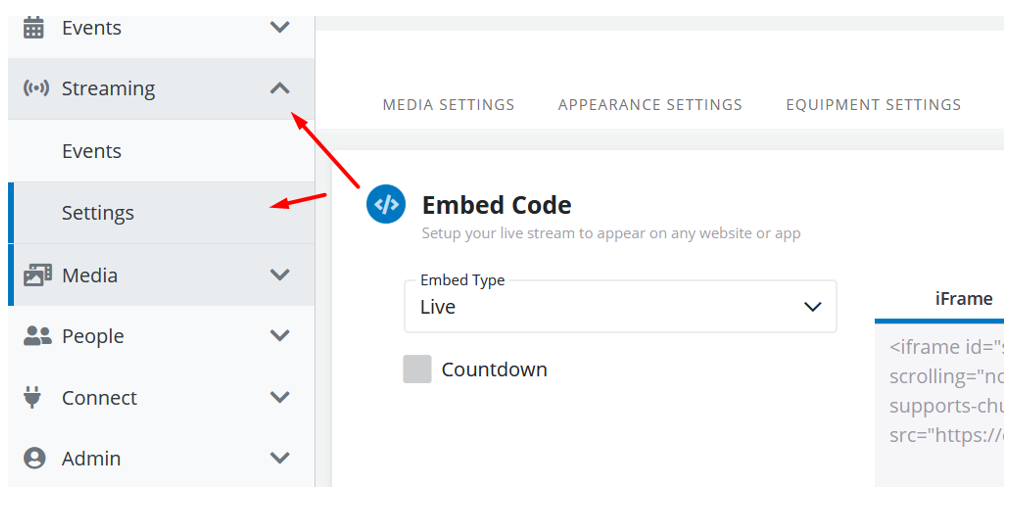This screenshot has height=509, width=1013.
Task: Enable the Countdown checkbox
Action: point(417,369)
